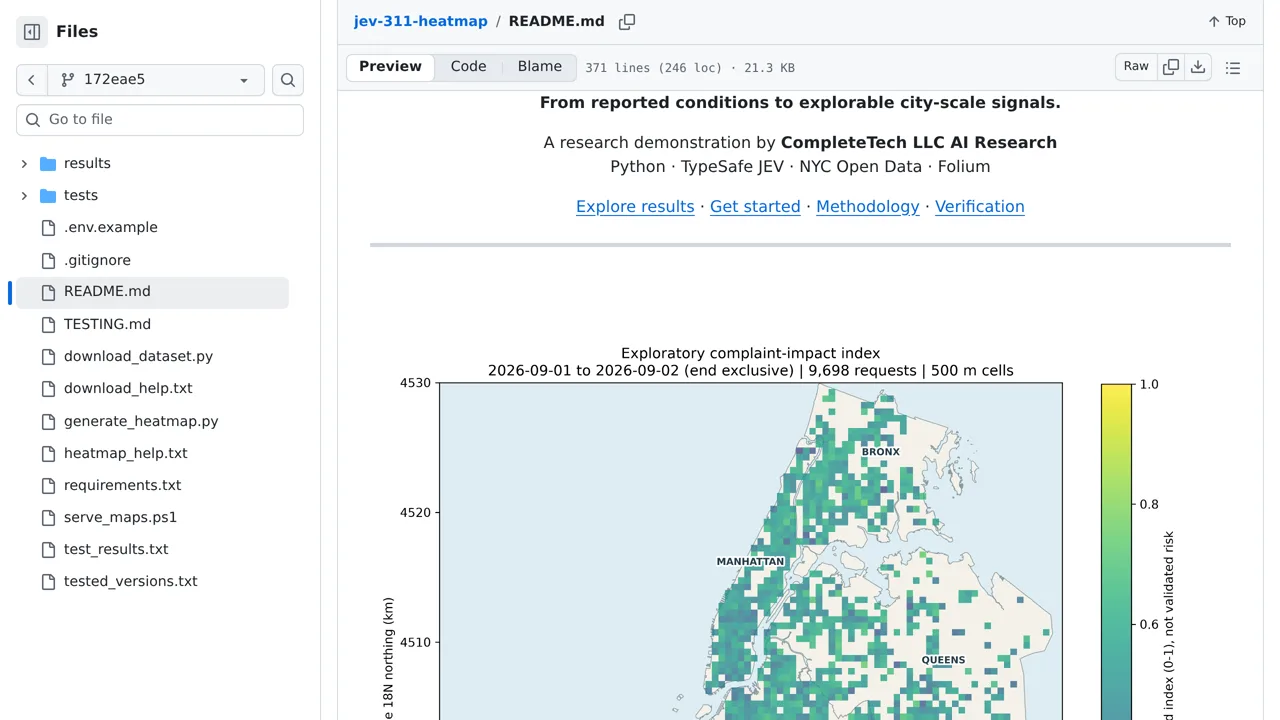
Task: Switch to the Code tab
Action: coord(468,67)
